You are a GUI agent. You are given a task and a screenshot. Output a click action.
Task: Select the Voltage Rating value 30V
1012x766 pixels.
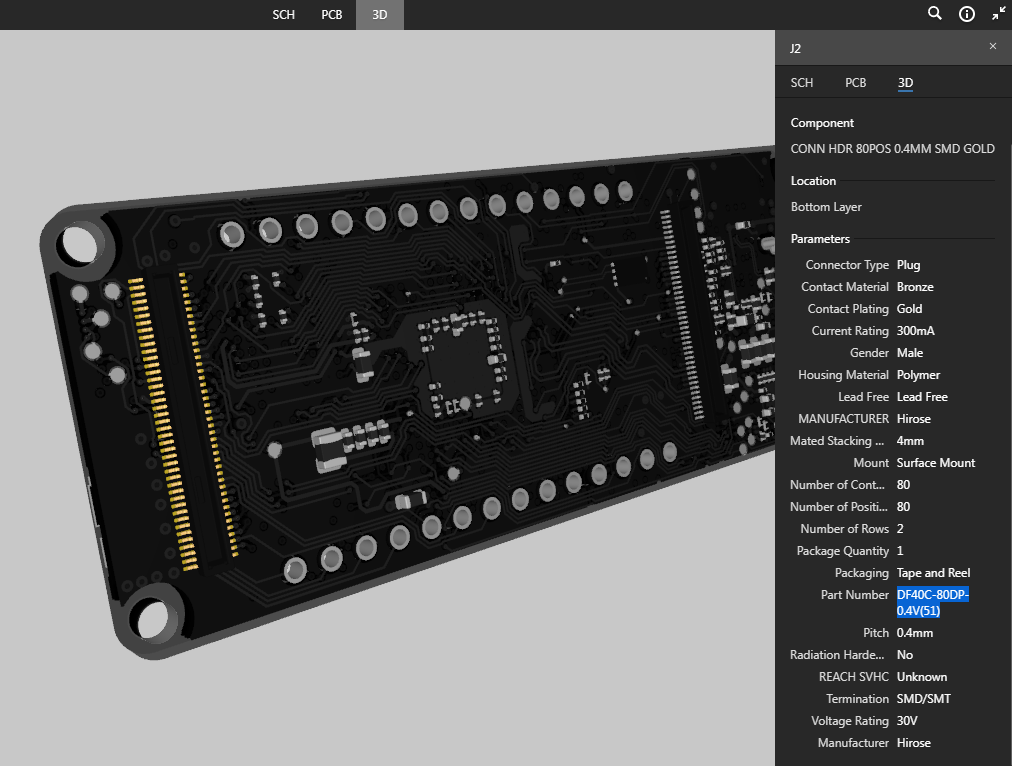point(907,720)
